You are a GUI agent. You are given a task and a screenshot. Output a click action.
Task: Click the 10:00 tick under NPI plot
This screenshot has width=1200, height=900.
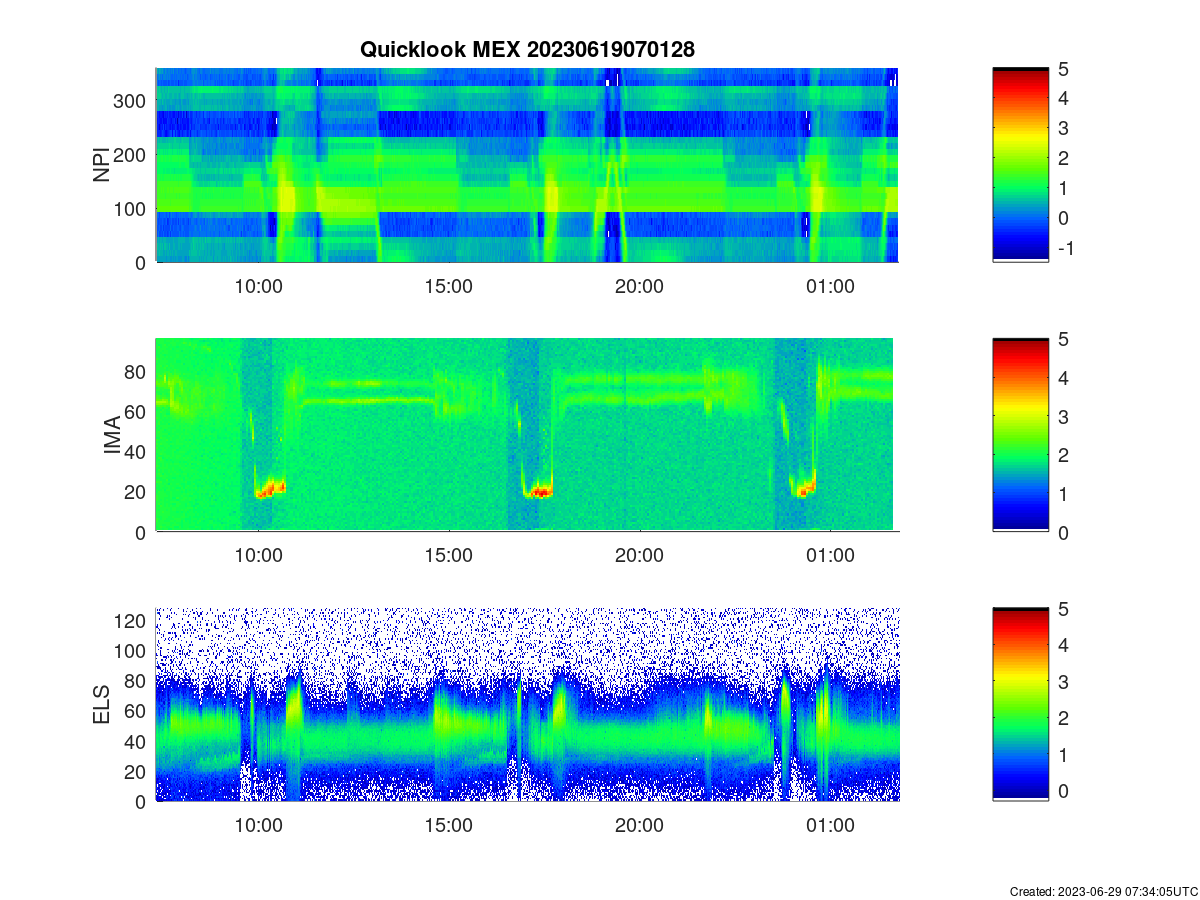[x=258, y=286]
